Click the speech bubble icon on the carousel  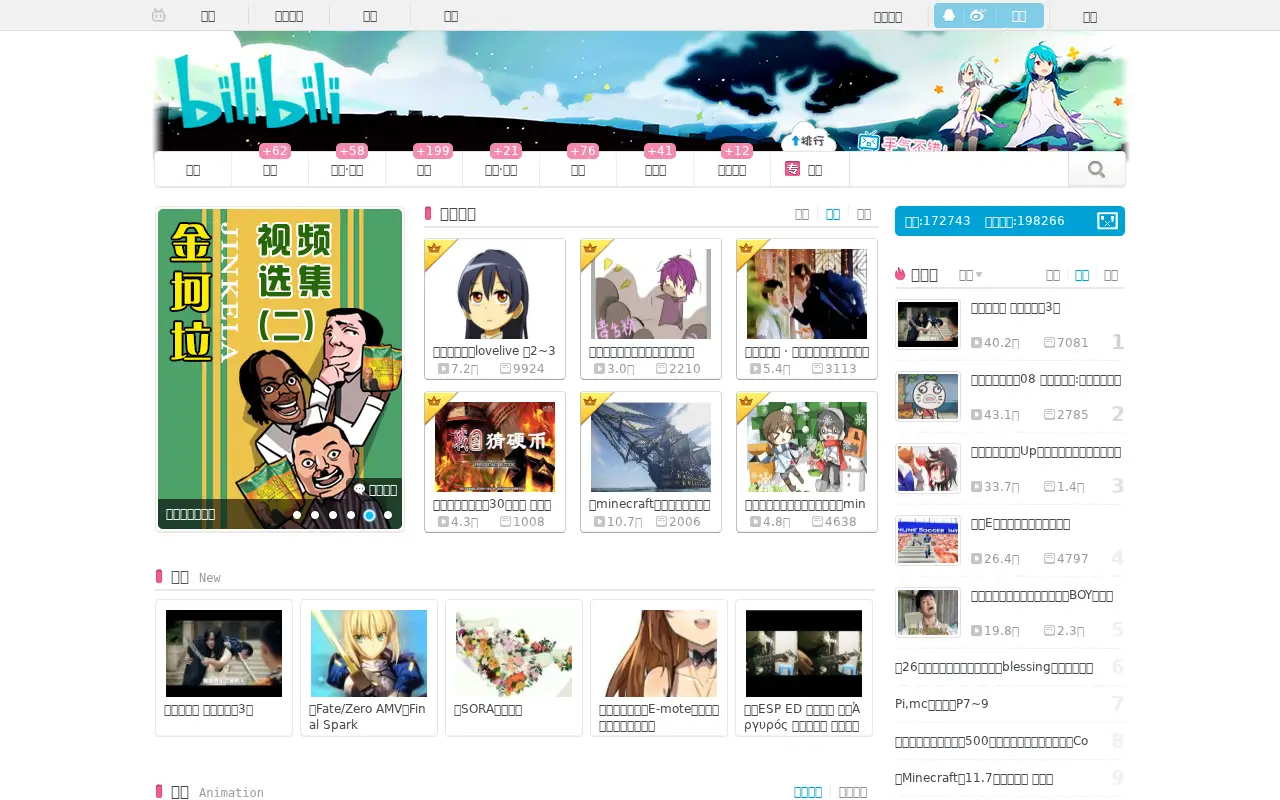coord(360,489)
